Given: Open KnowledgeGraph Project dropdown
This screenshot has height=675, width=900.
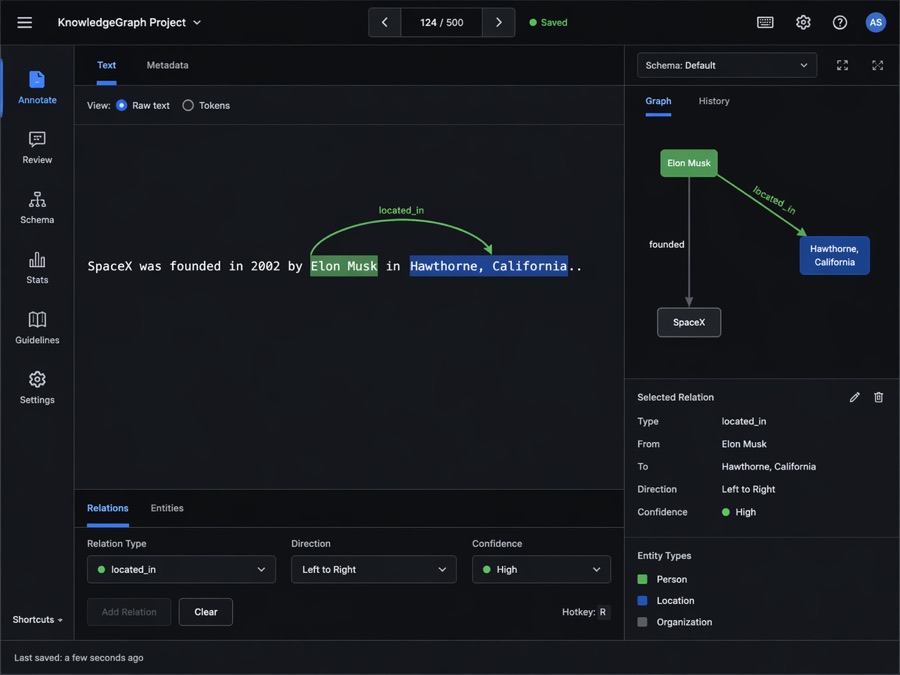Looking at the screenshot, I should [x=129, y=22].
